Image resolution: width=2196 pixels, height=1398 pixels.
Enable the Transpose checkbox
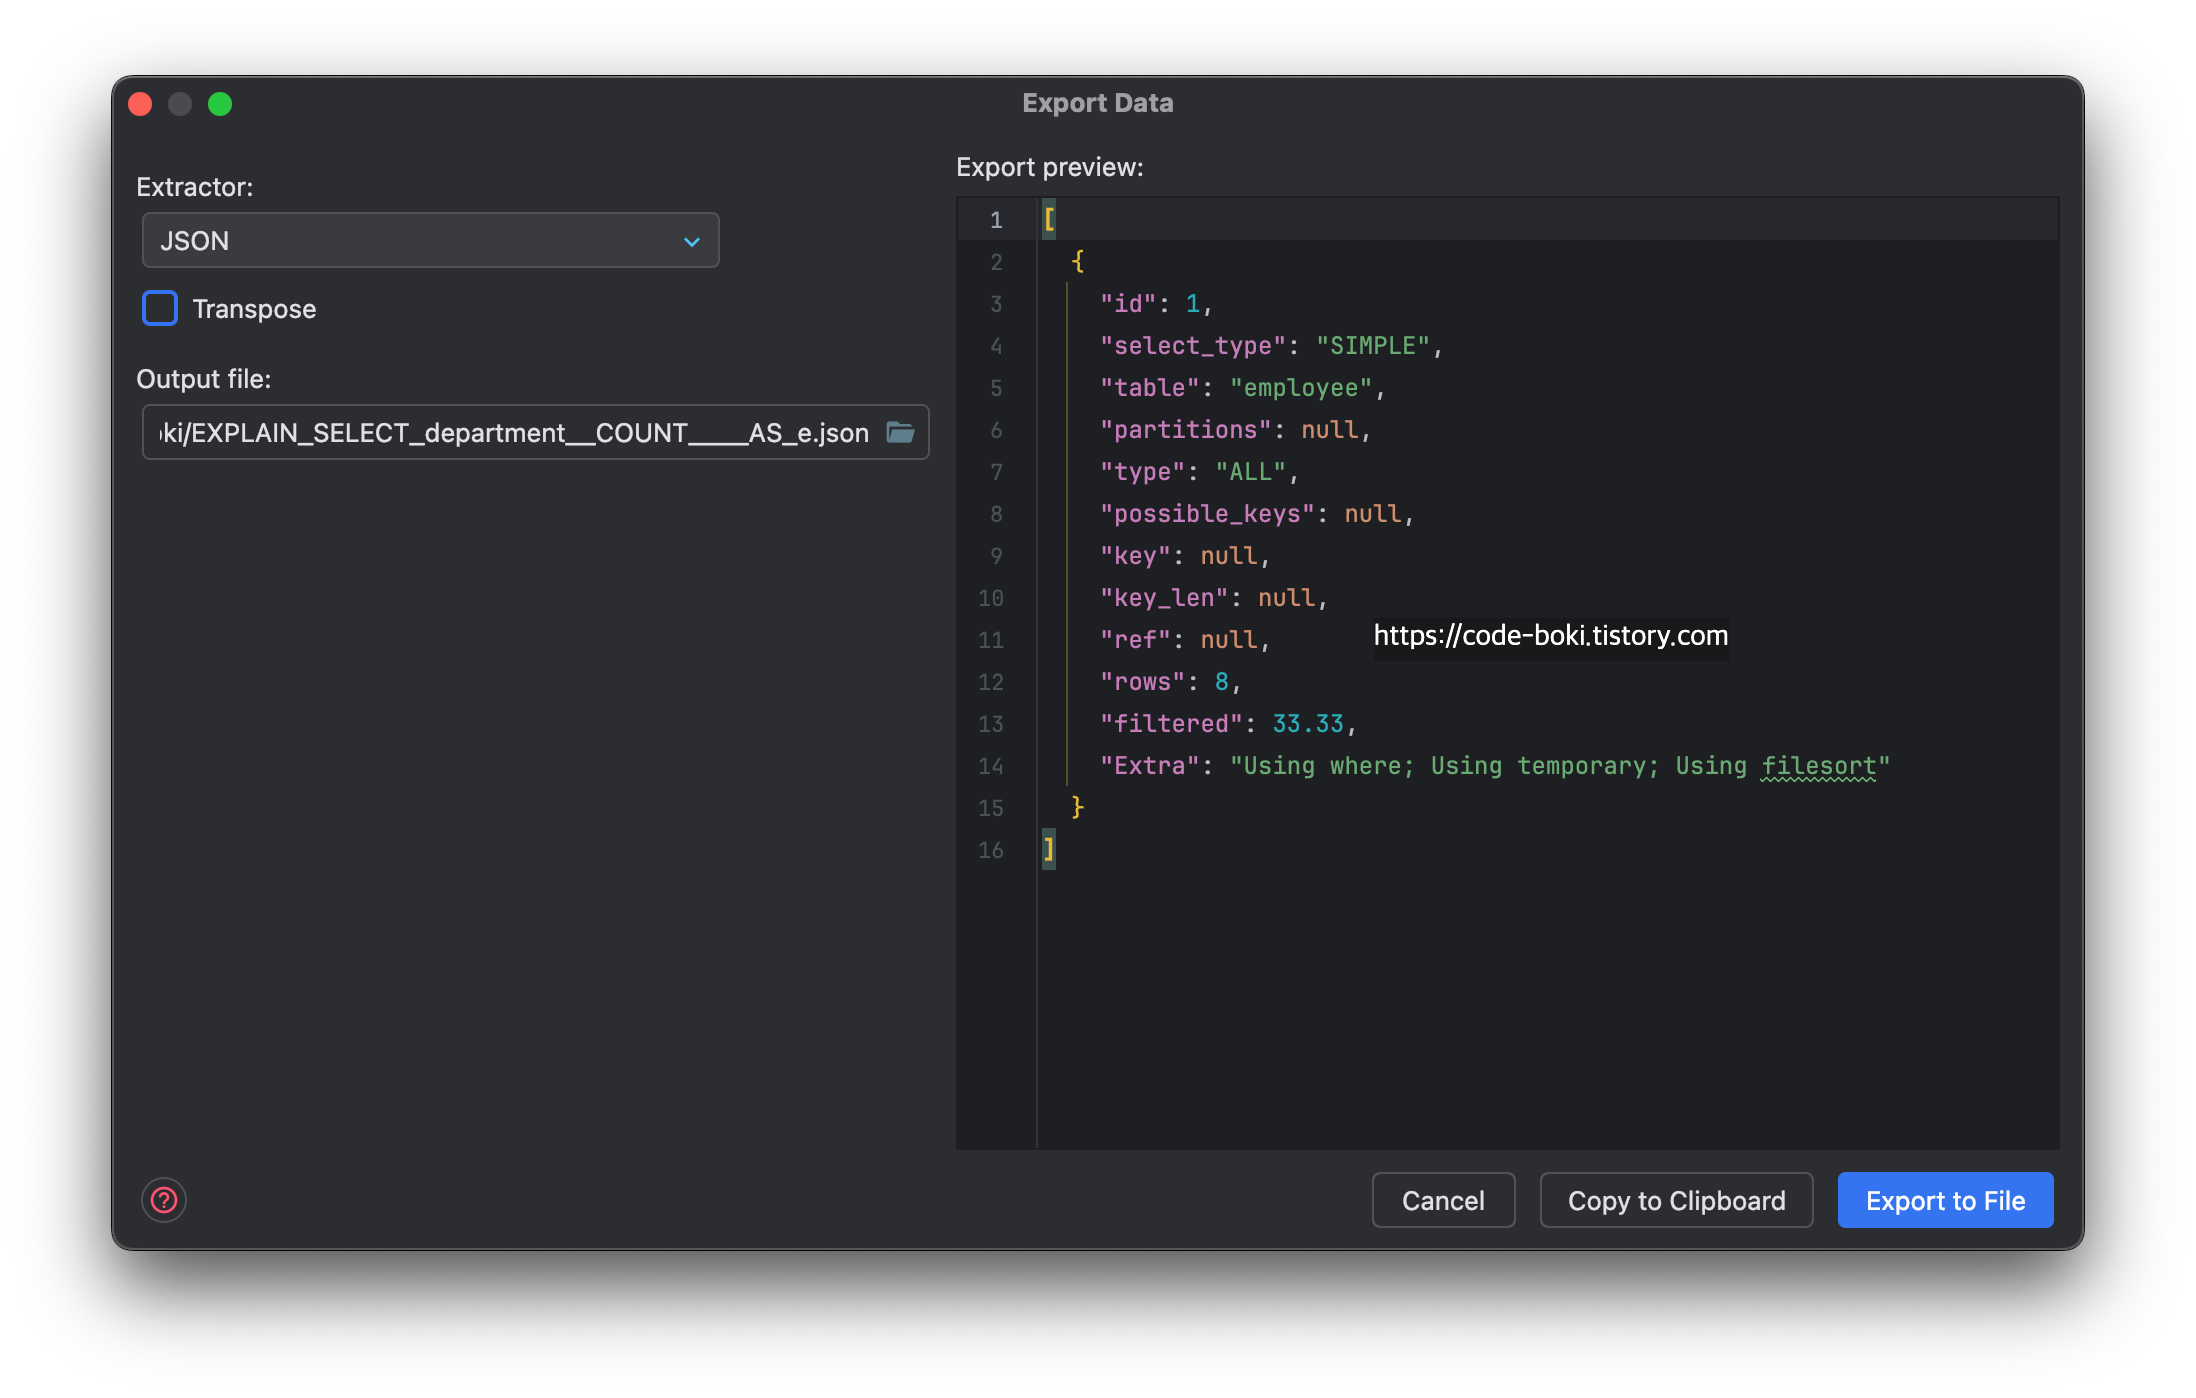click(x=160, y=308)
